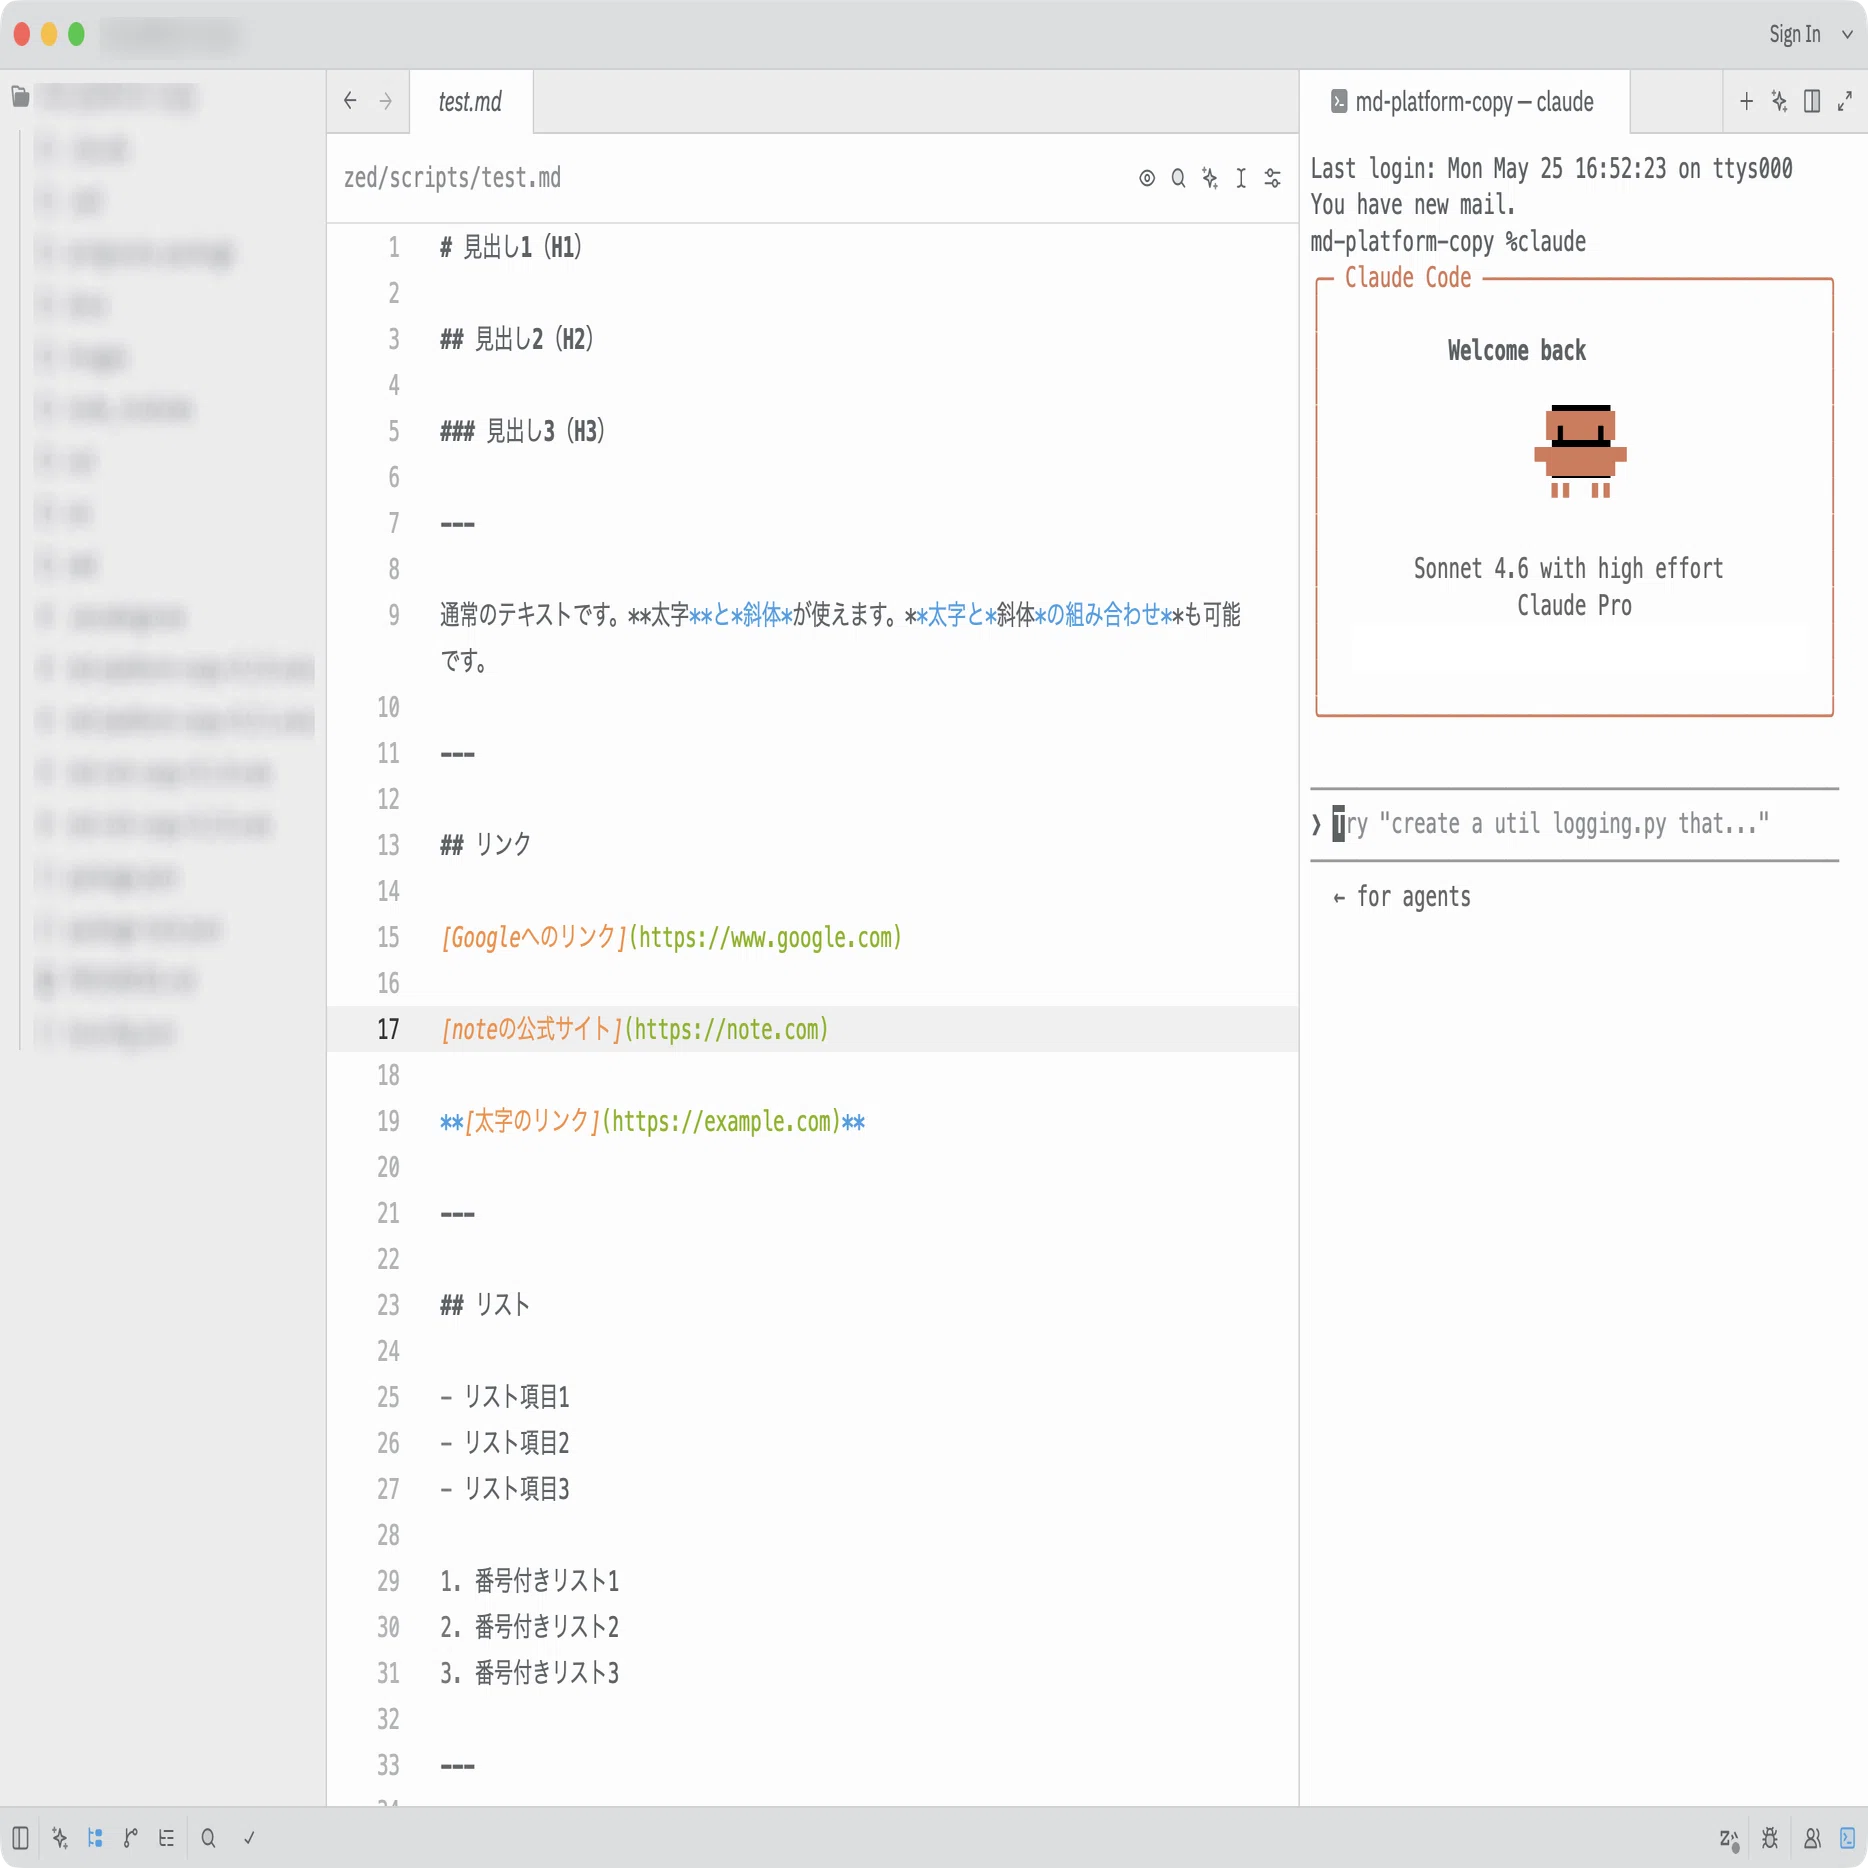Image resolution: width=1868 pixels, height=1868 pixels.
Task: Open a new terminal with the plus icon
Action: tap(1746, 101)
